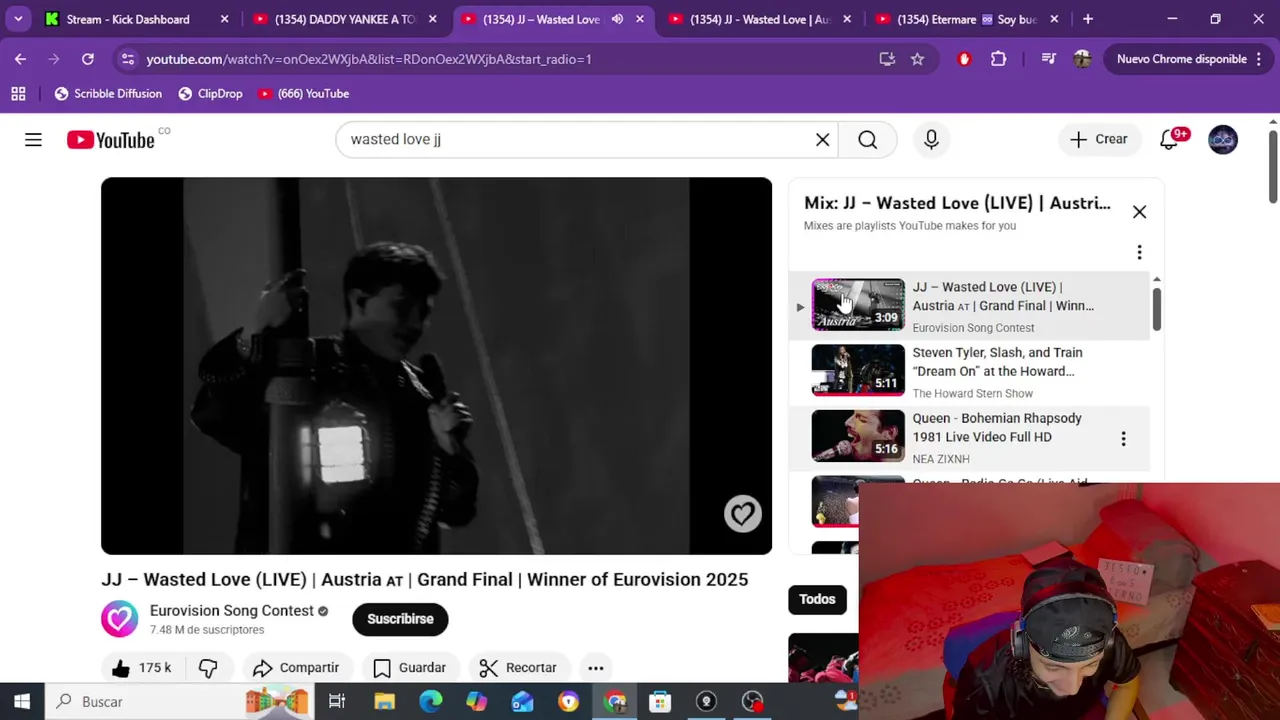
Task: Share the video with Compartir
Action: pos(296,668)
